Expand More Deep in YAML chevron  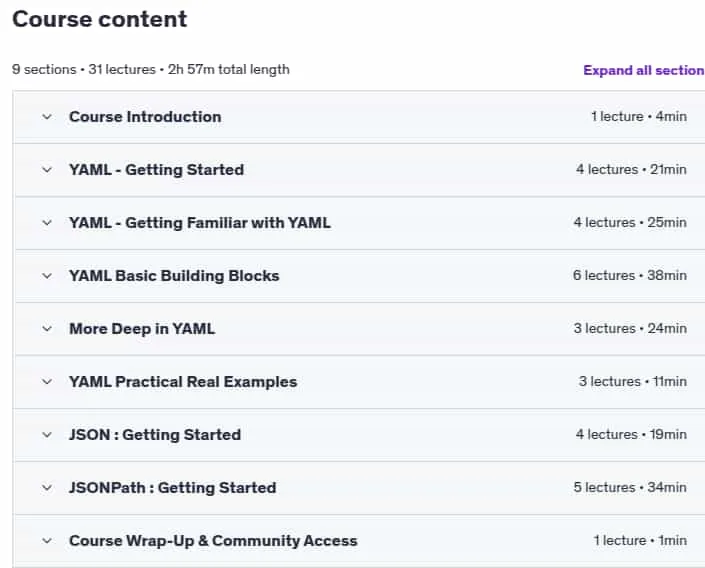click(47, 329)
